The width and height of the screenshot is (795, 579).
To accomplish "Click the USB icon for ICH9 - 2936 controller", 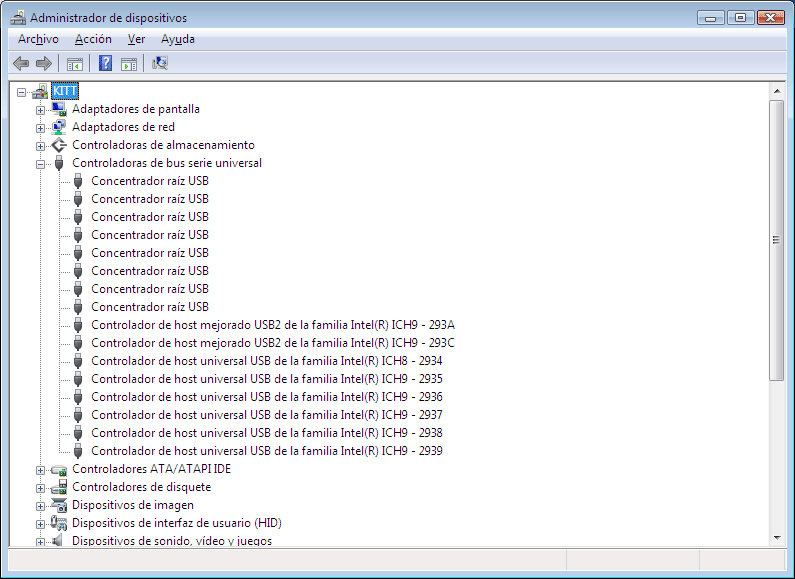I will click(78, 397).
